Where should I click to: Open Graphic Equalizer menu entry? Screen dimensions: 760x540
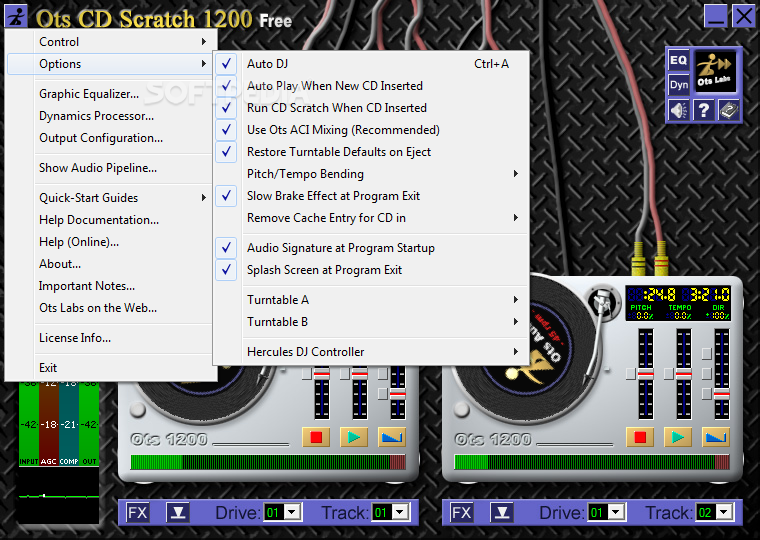click(110, 94)
